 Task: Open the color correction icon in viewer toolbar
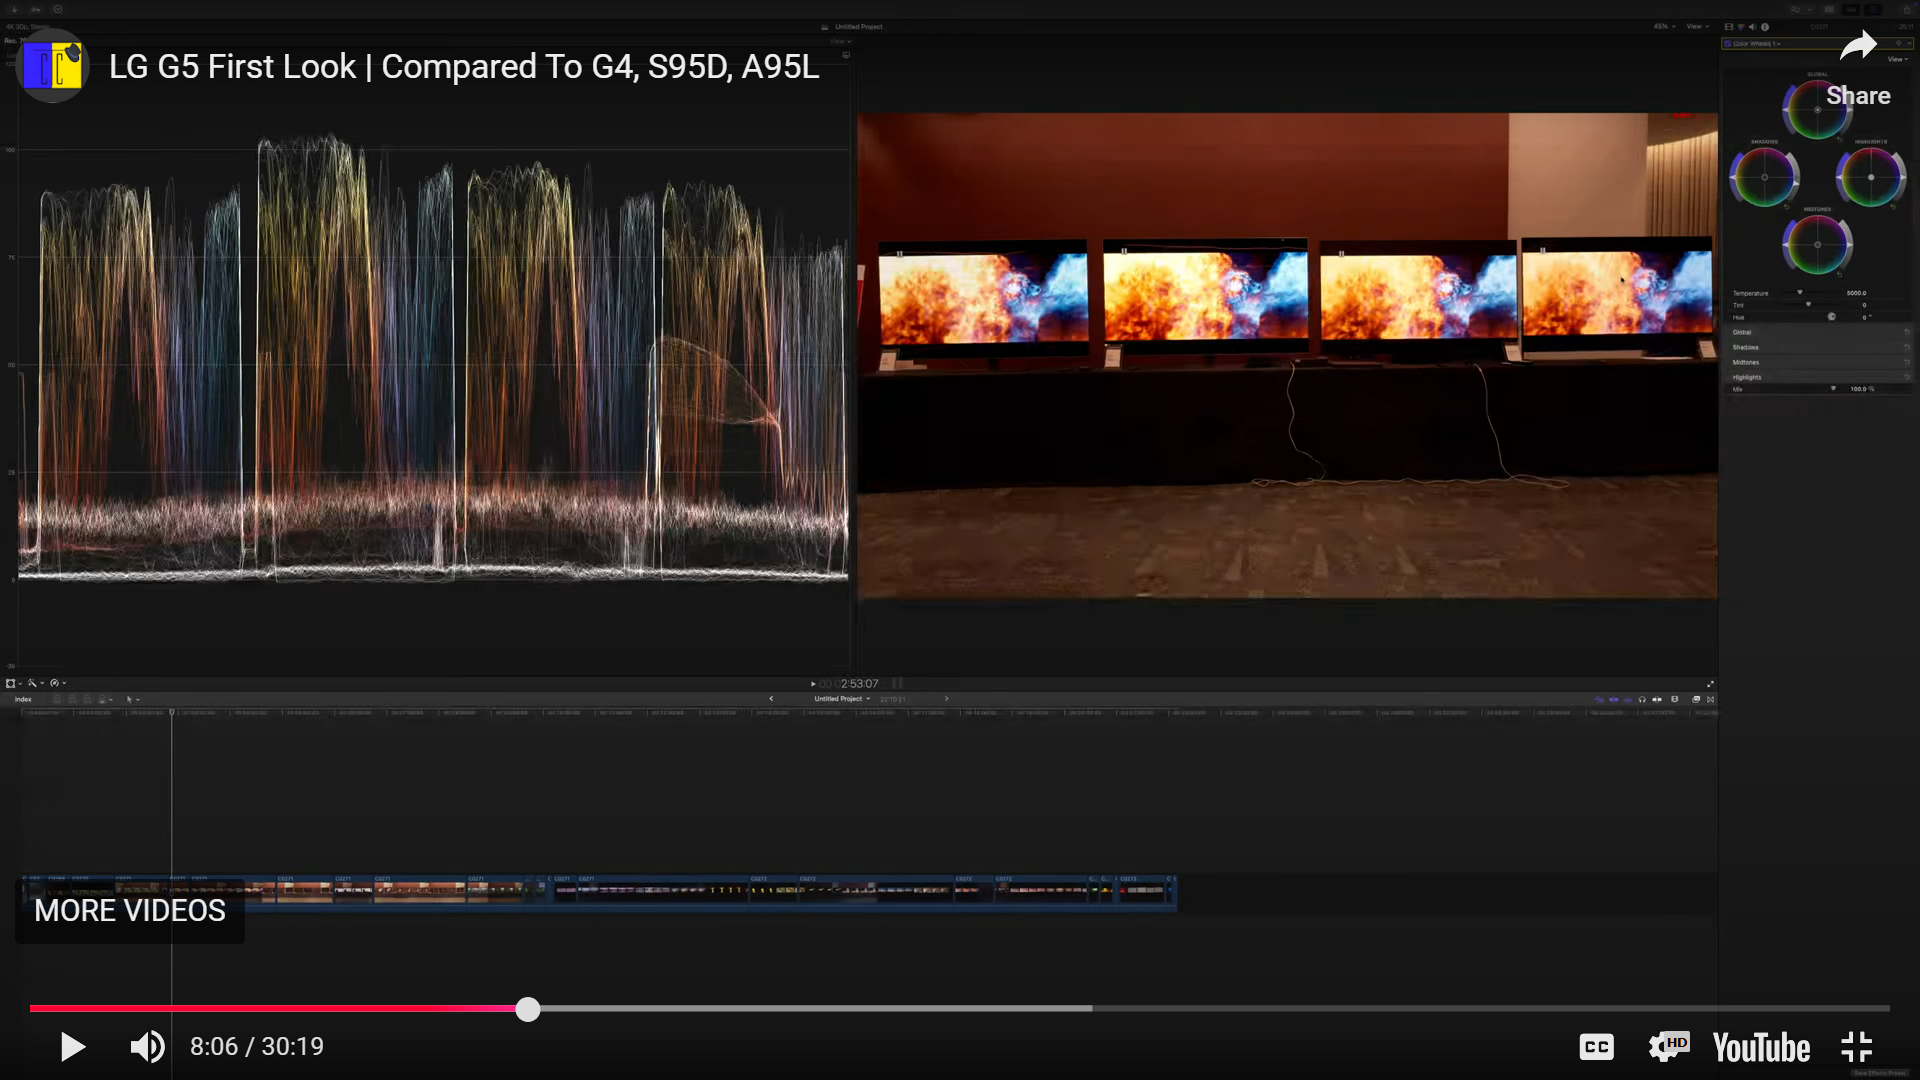pyautogui.click(x=55, y=683)
